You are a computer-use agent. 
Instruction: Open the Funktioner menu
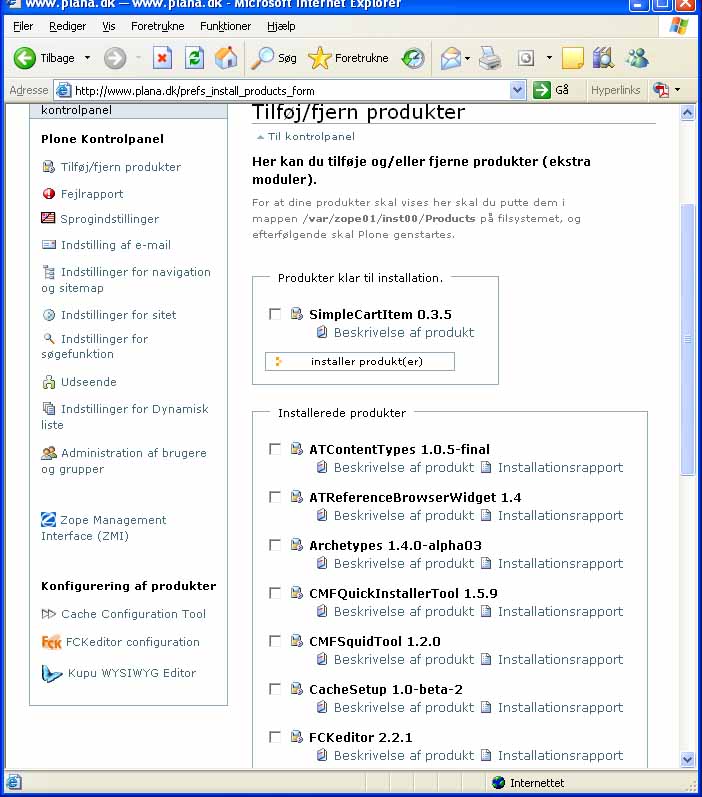(x=225, y=26)
